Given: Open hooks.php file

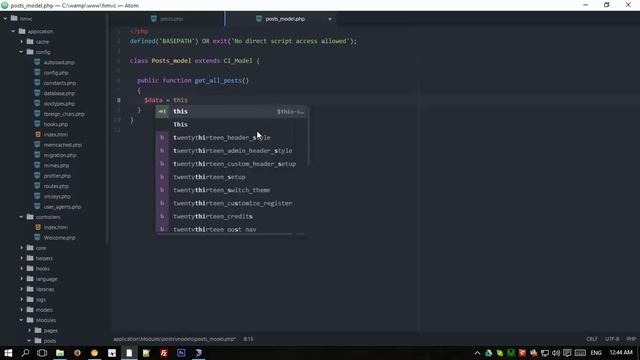Looking at the screenshot, I should [56, 124].
